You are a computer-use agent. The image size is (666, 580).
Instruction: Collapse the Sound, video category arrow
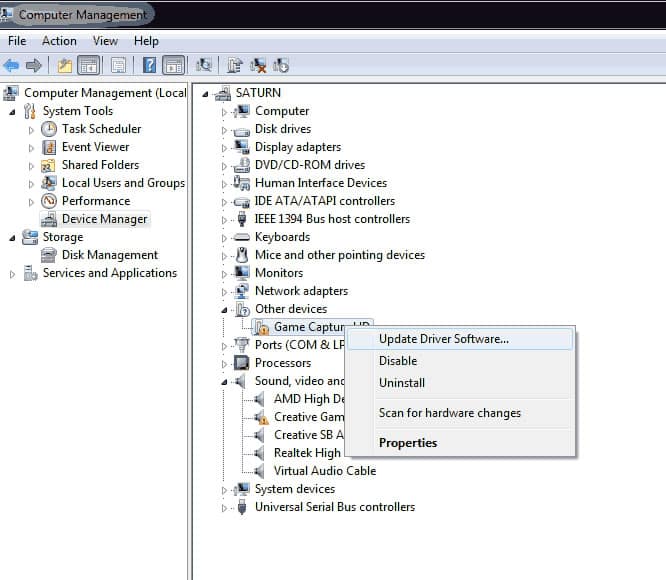(224, 382)
